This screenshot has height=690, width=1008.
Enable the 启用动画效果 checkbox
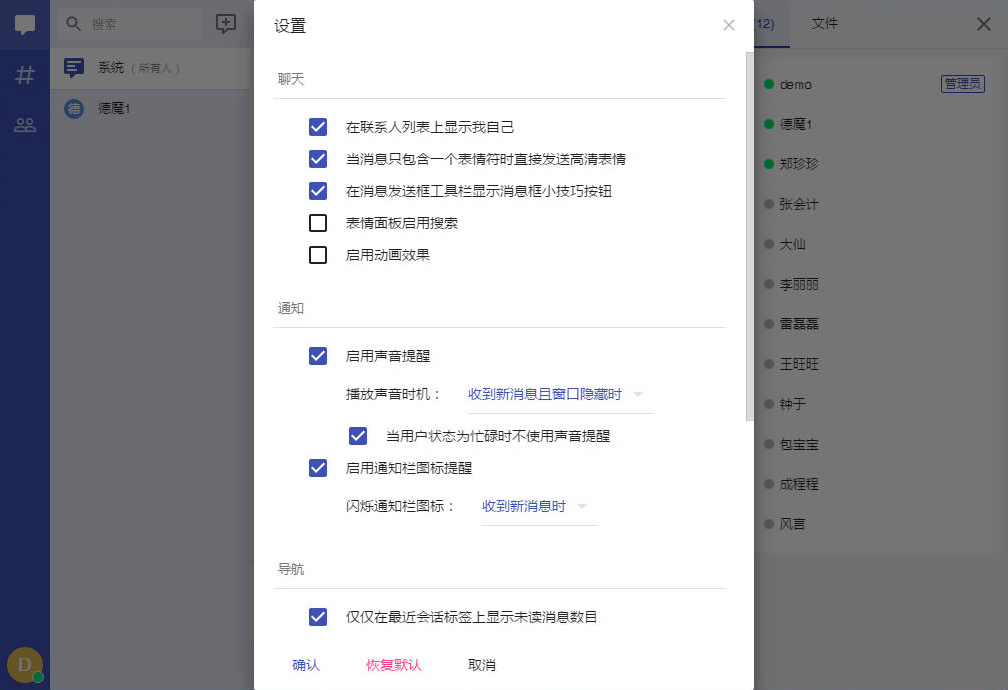pyautogui.click(x=317, y=255)
